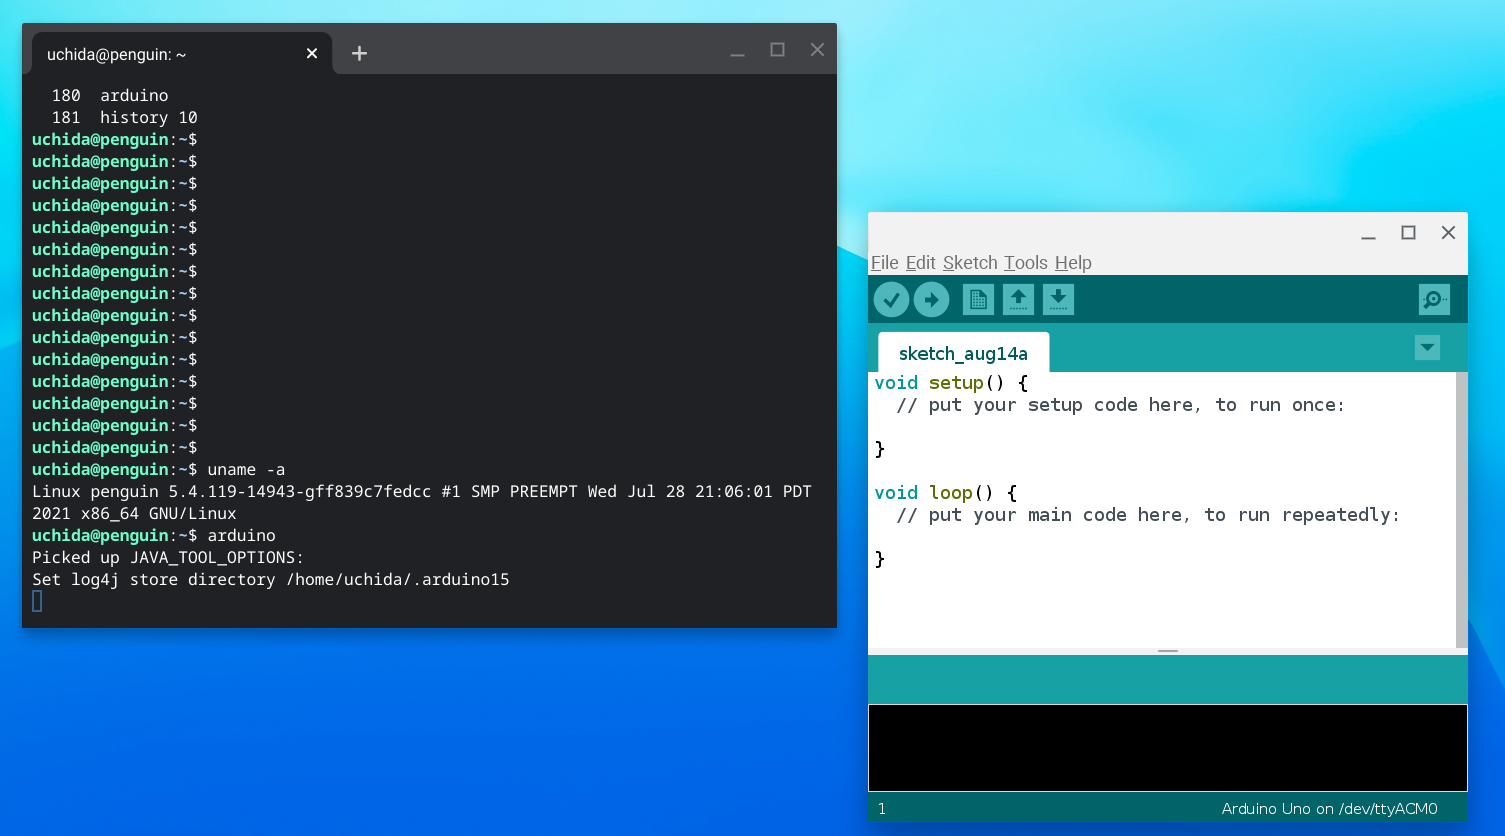Open a new terminal tab with the plus icon

[359, 53]
